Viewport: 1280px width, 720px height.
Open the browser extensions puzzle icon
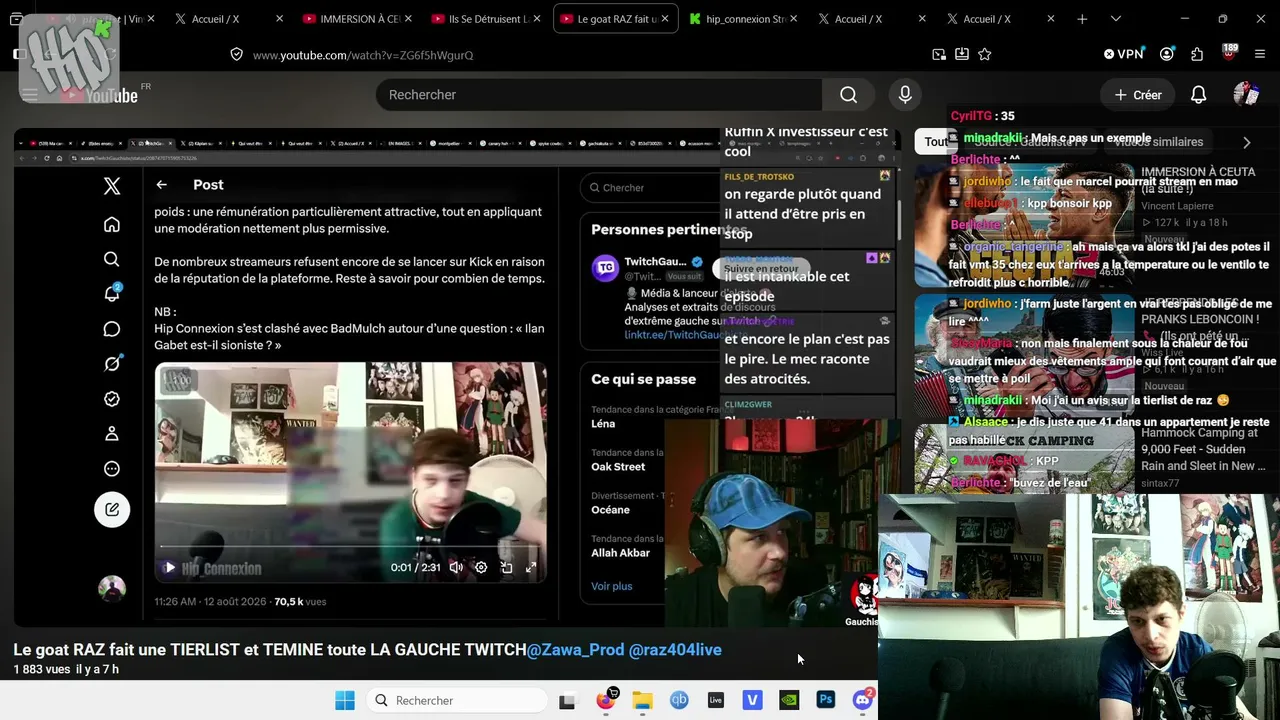[1197, 55]
